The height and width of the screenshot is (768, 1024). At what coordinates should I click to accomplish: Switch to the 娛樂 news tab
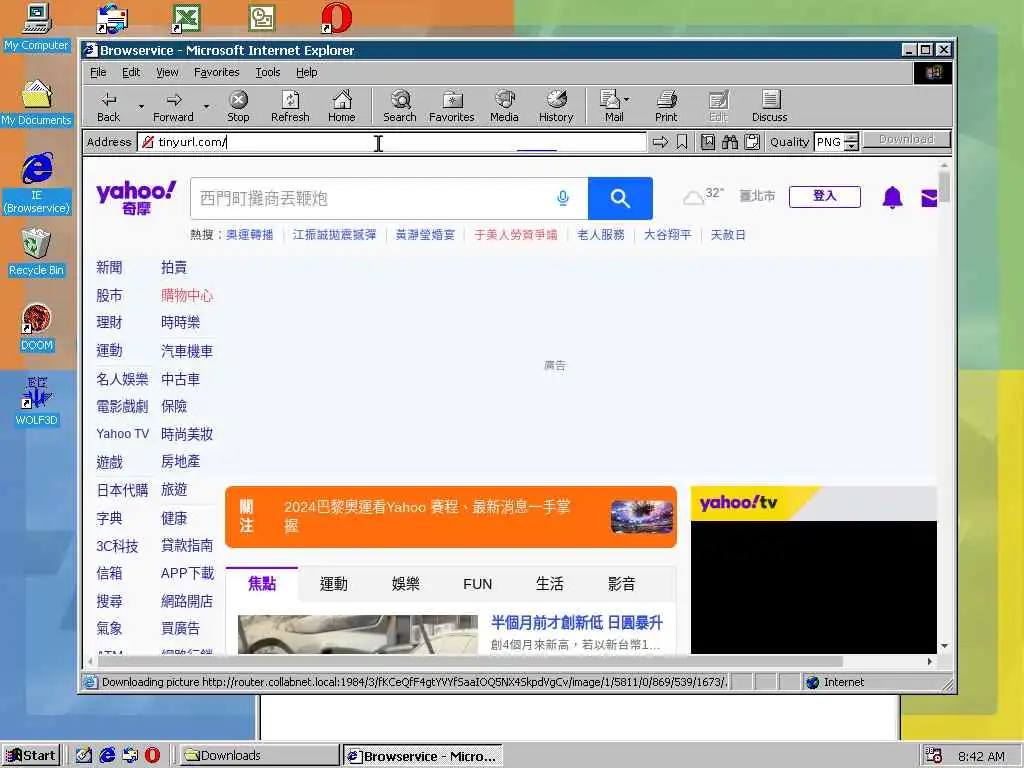(406, 583)
